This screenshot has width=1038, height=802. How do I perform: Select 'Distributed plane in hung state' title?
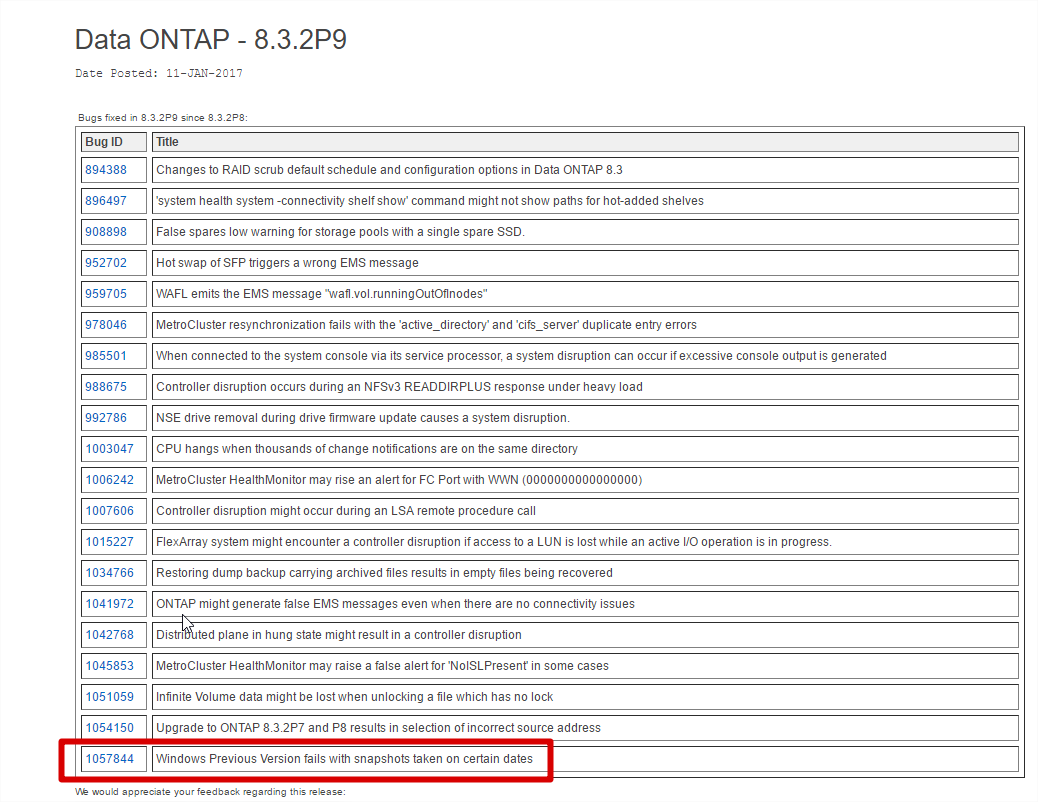pyautogui.click(x=339, y=634)
